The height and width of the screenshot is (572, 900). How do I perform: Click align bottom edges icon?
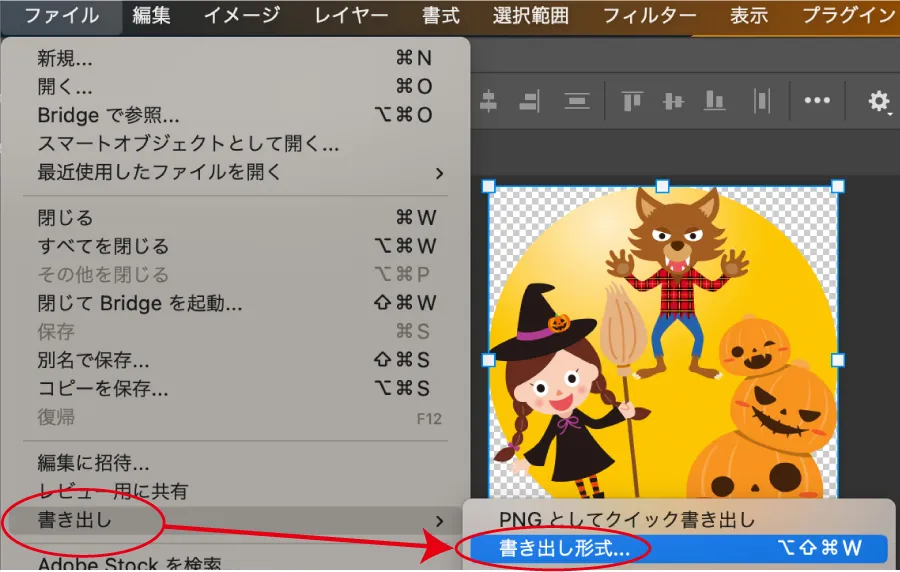click(715, 101)
